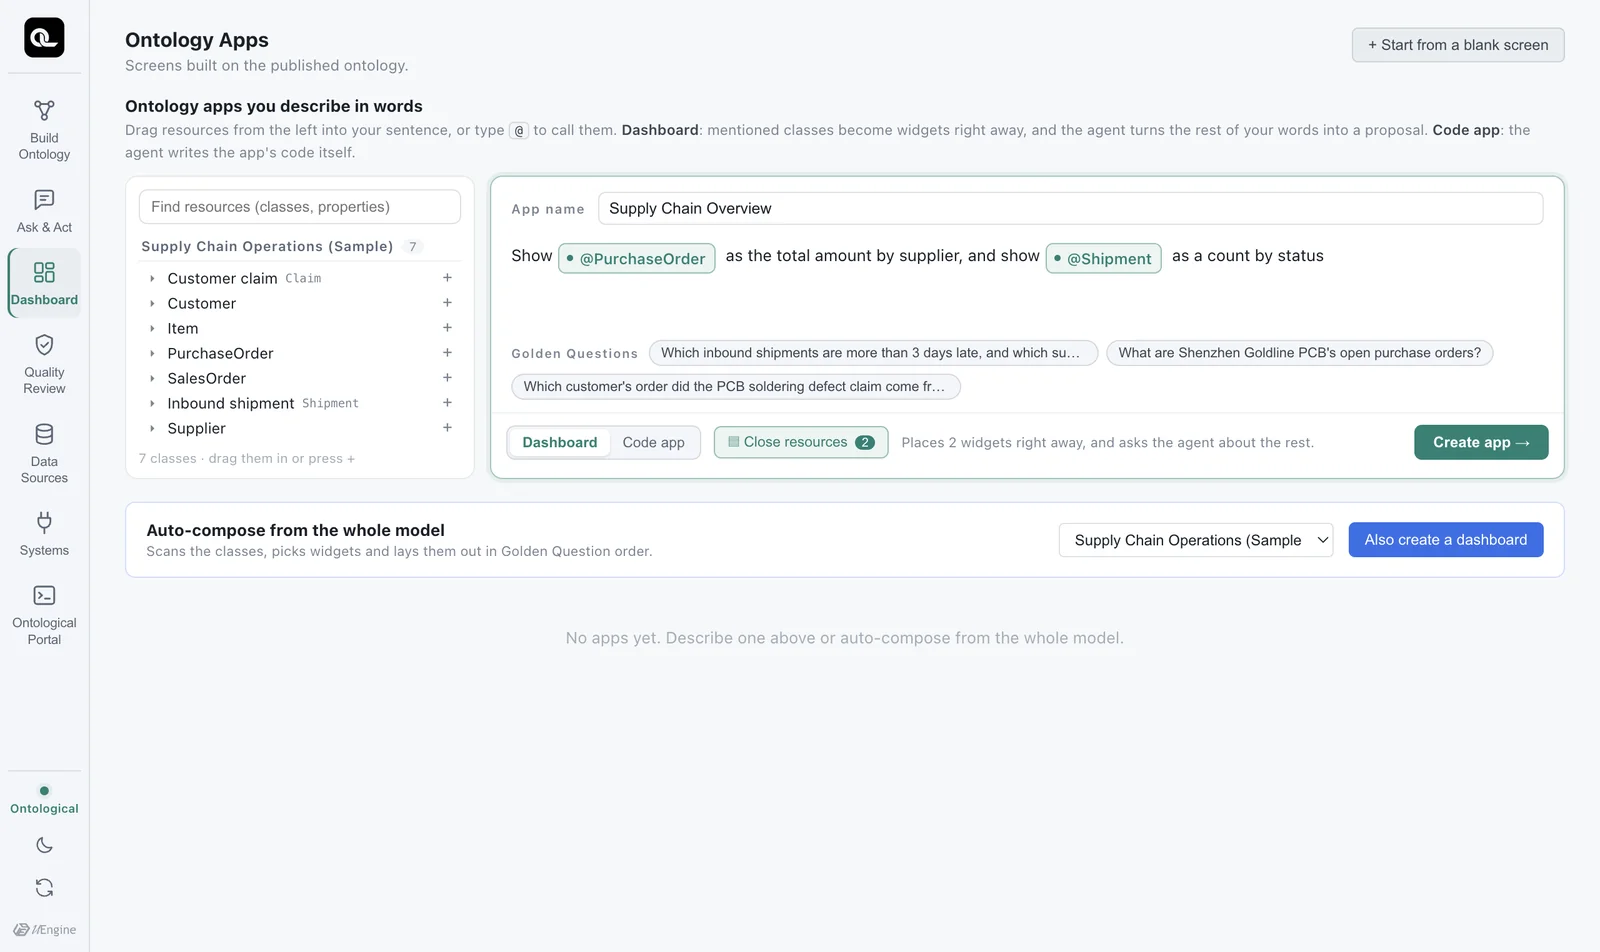1600x952 pixels.
Task: Go to Quality Review
Action: pyautogui.click(x=44, y=365)
